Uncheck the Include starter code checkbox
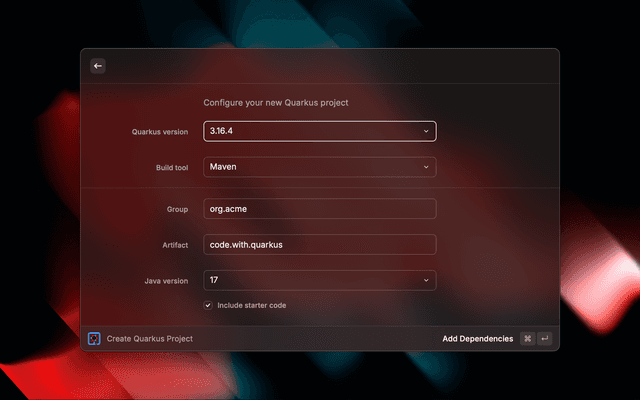This screenshot has height=400, width=640. point(208,305)
